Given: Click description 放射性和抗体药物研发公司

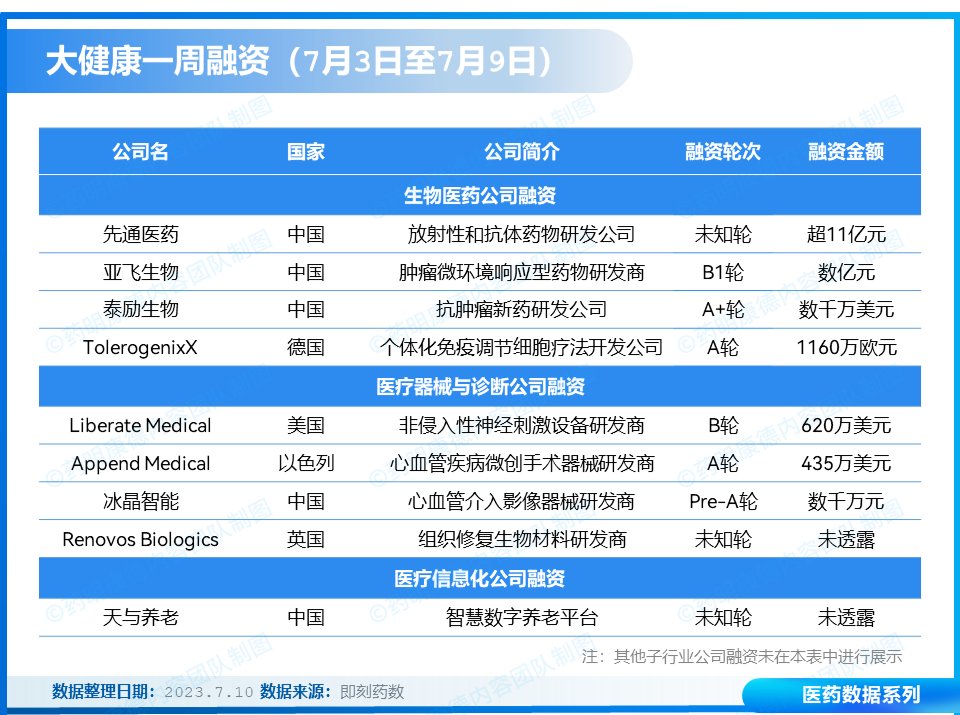Looking at the screenshot, I should [522, 234].
